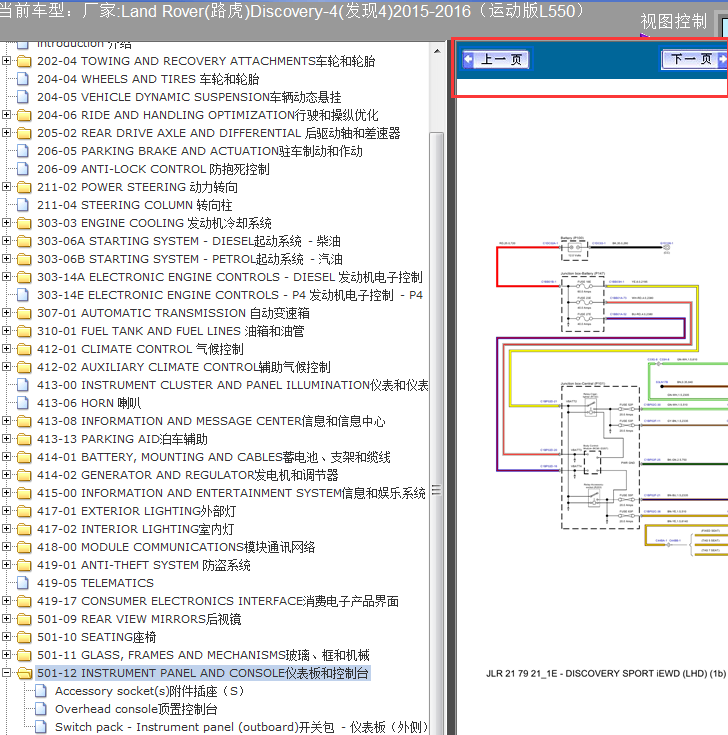Viewport: 728px width, 735px height.
Task: Click folder icon of 412-02 Auxiliary Climate Control
Action: click(x=24, y=368)
